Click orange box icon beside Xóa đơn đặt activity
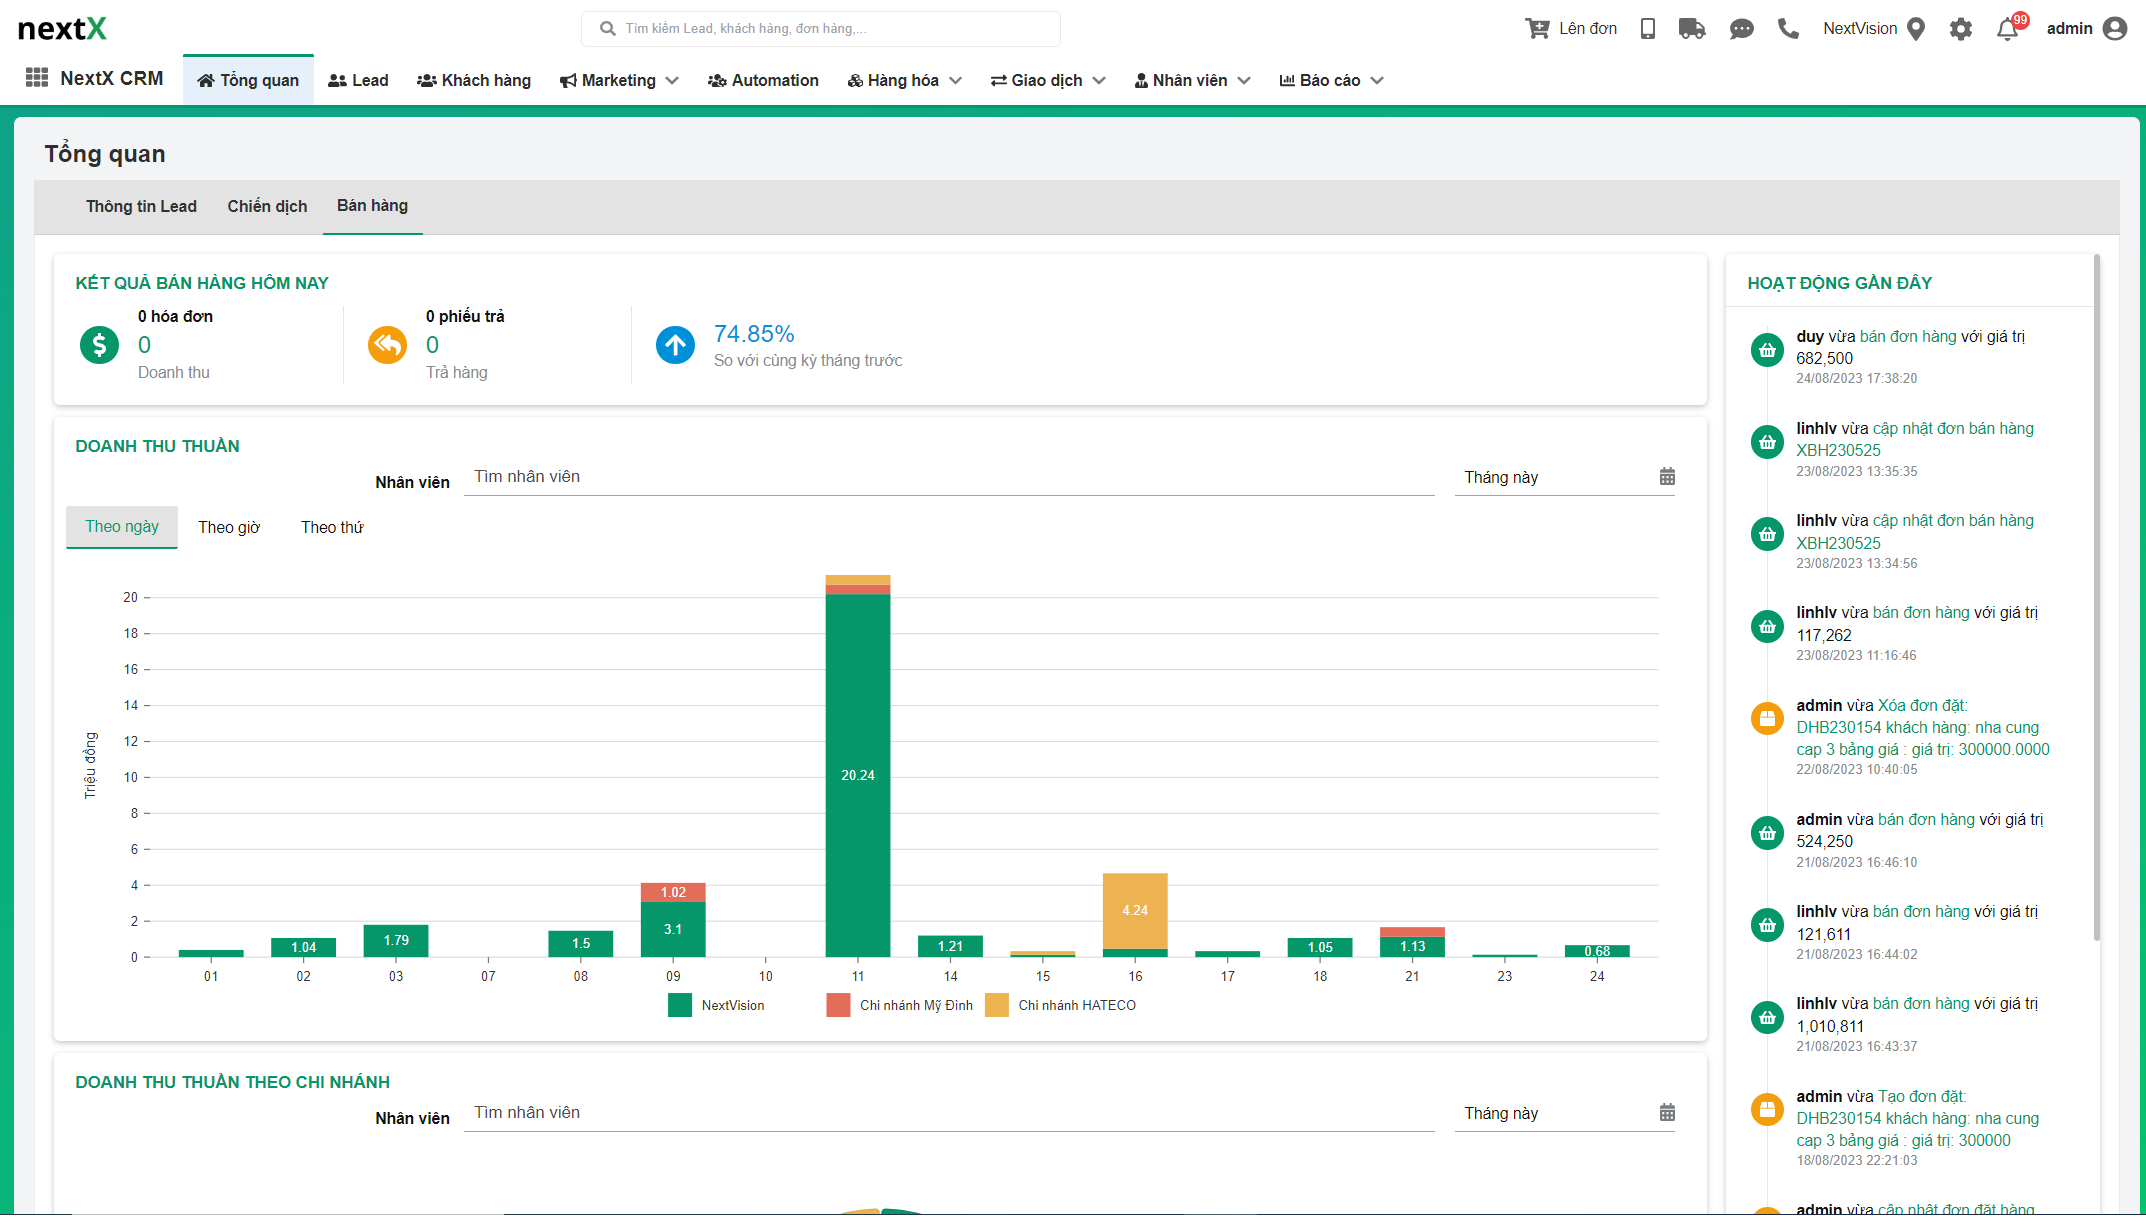Image resolution: width=2146 pixels, height=1228 pixels. point(1767,718)
